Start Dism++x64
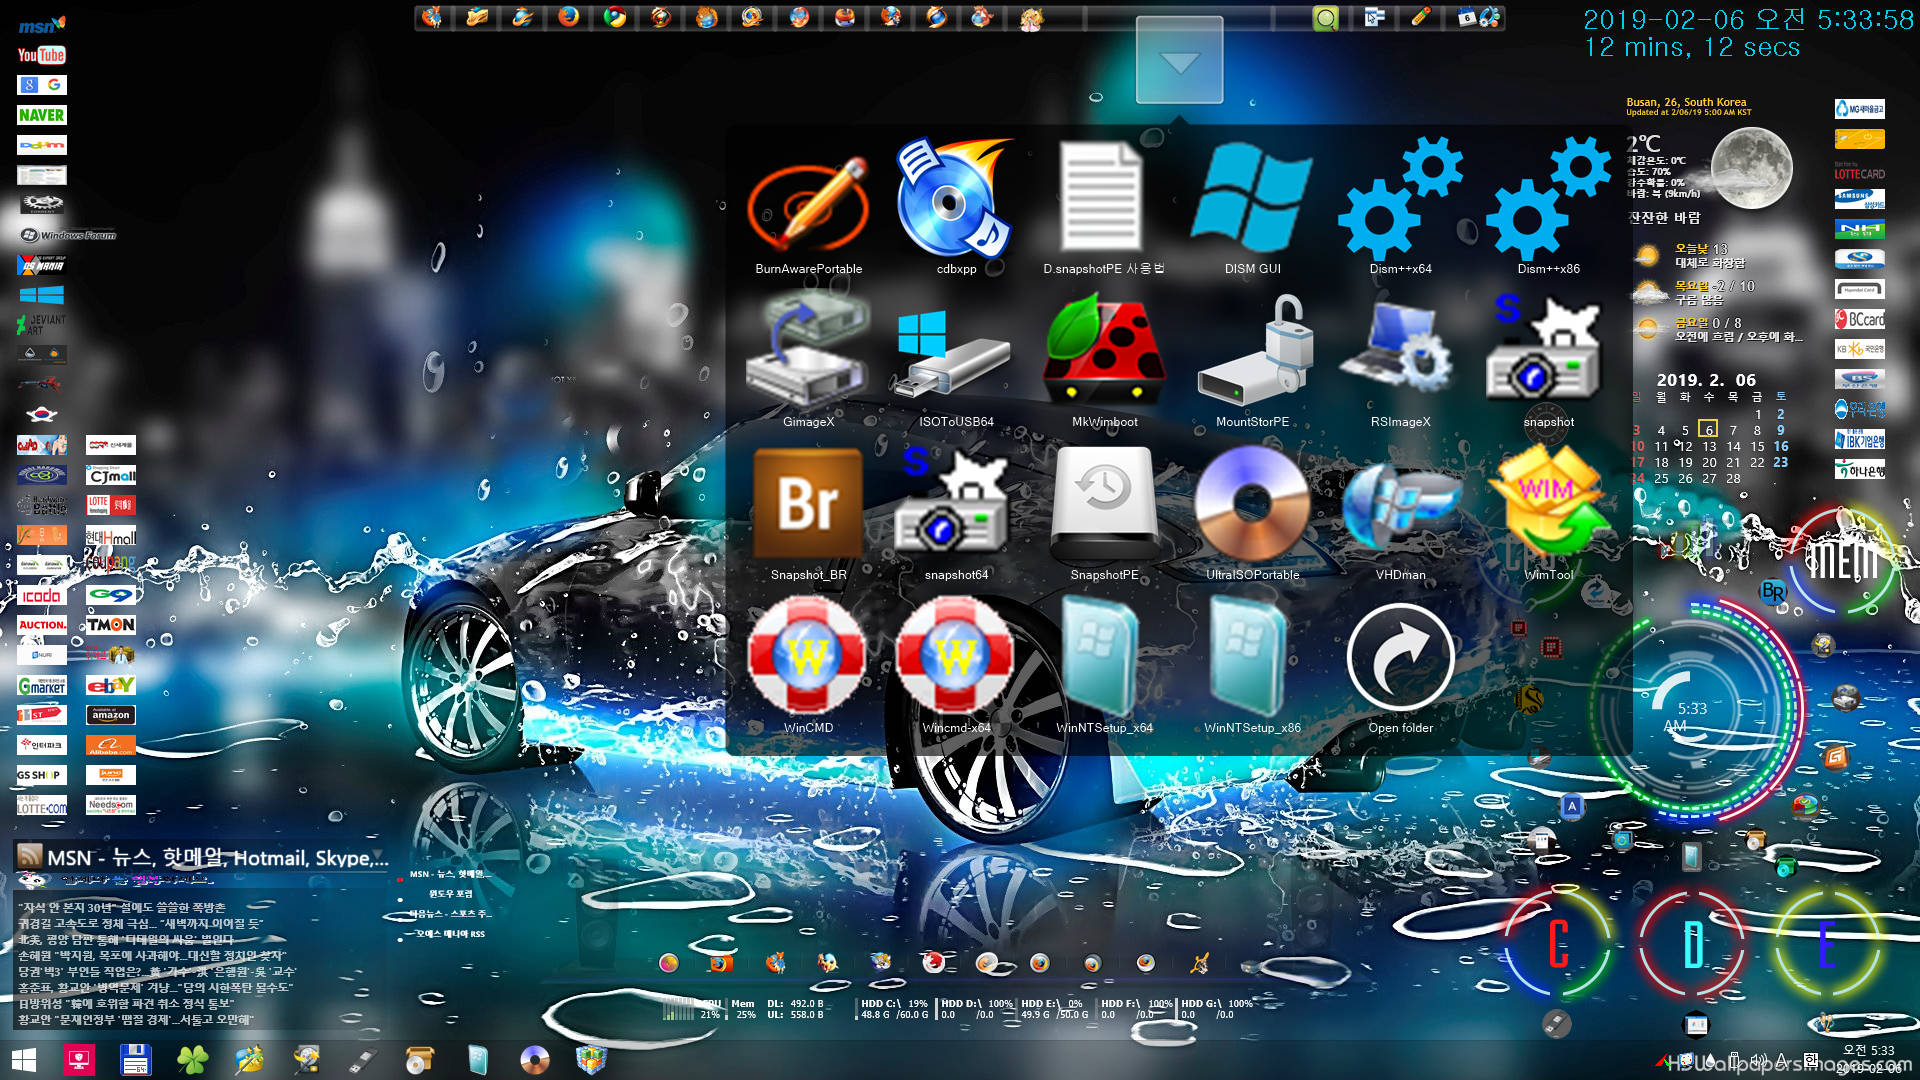The width and height of the screenshot is (1920, 1080). 1400,198
